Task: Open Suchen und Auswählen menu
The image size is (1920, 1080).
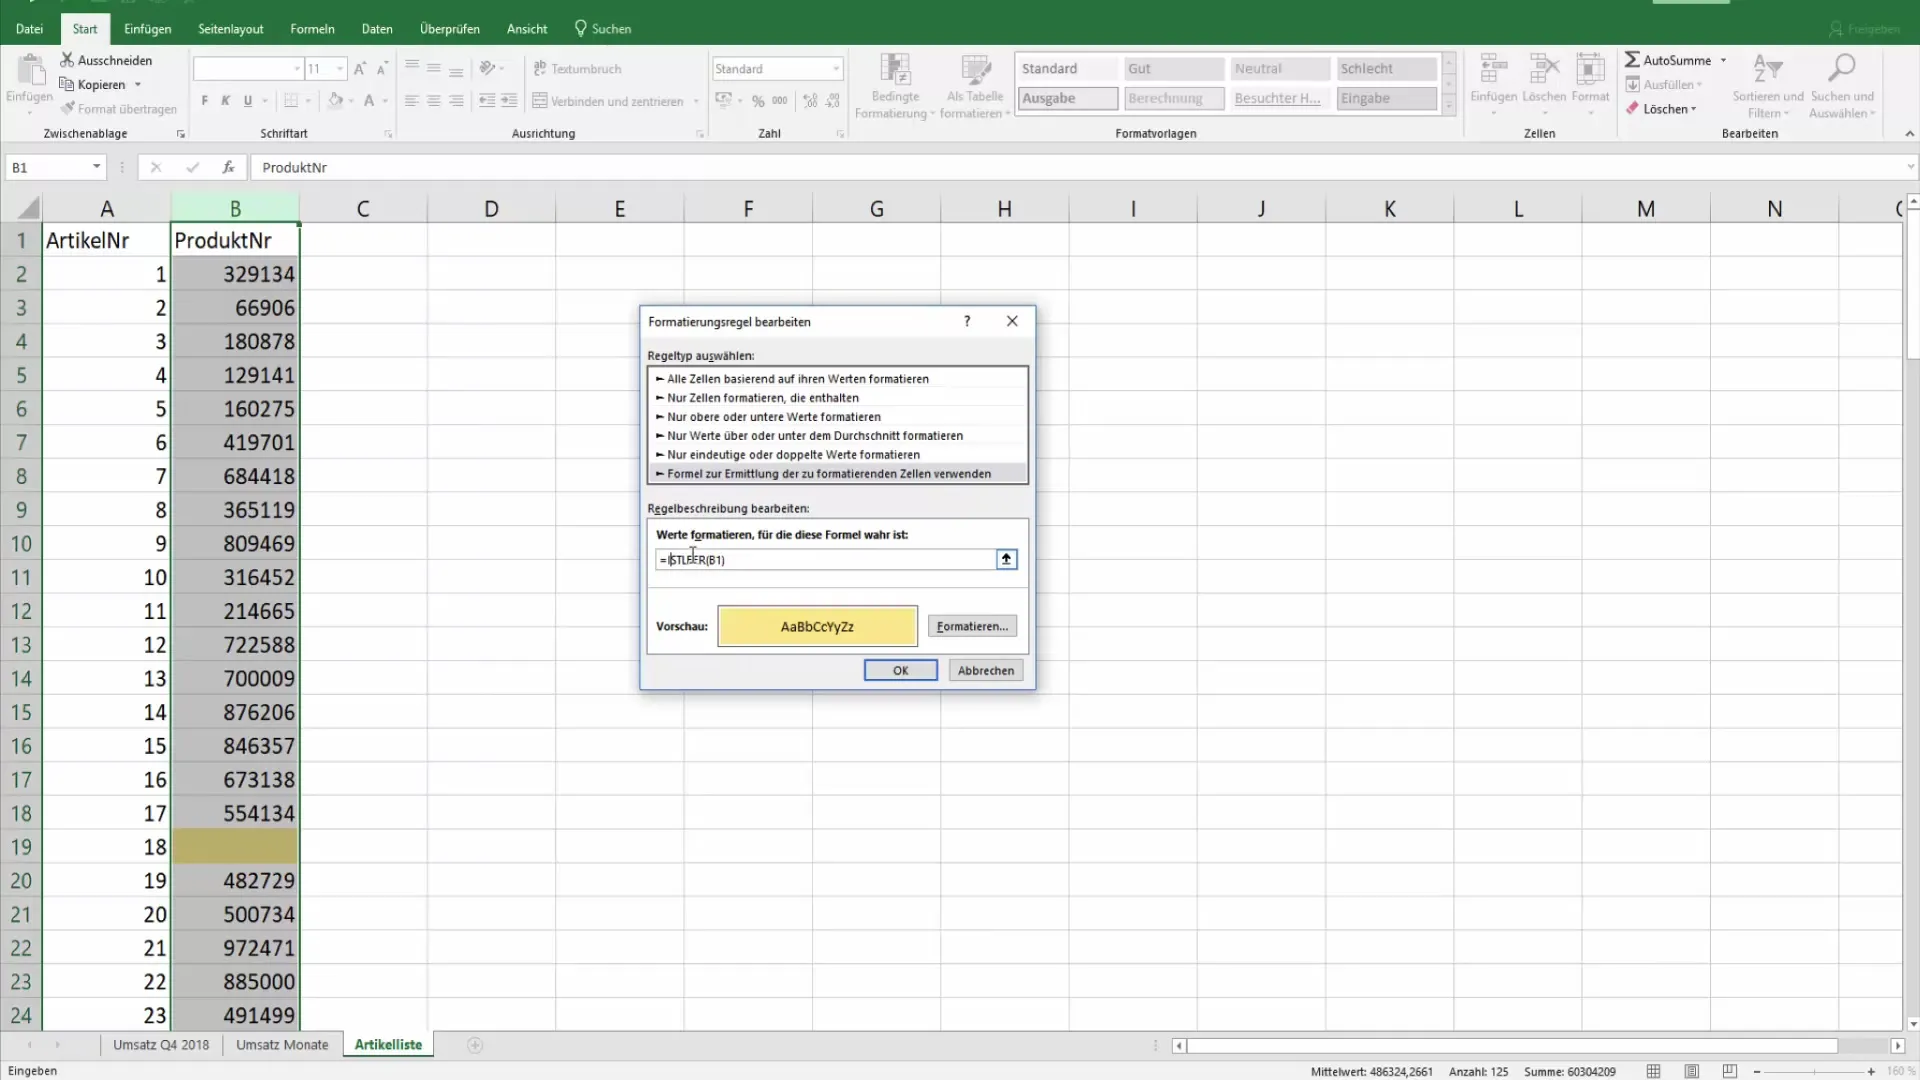Action: [x=1842, y=86]
